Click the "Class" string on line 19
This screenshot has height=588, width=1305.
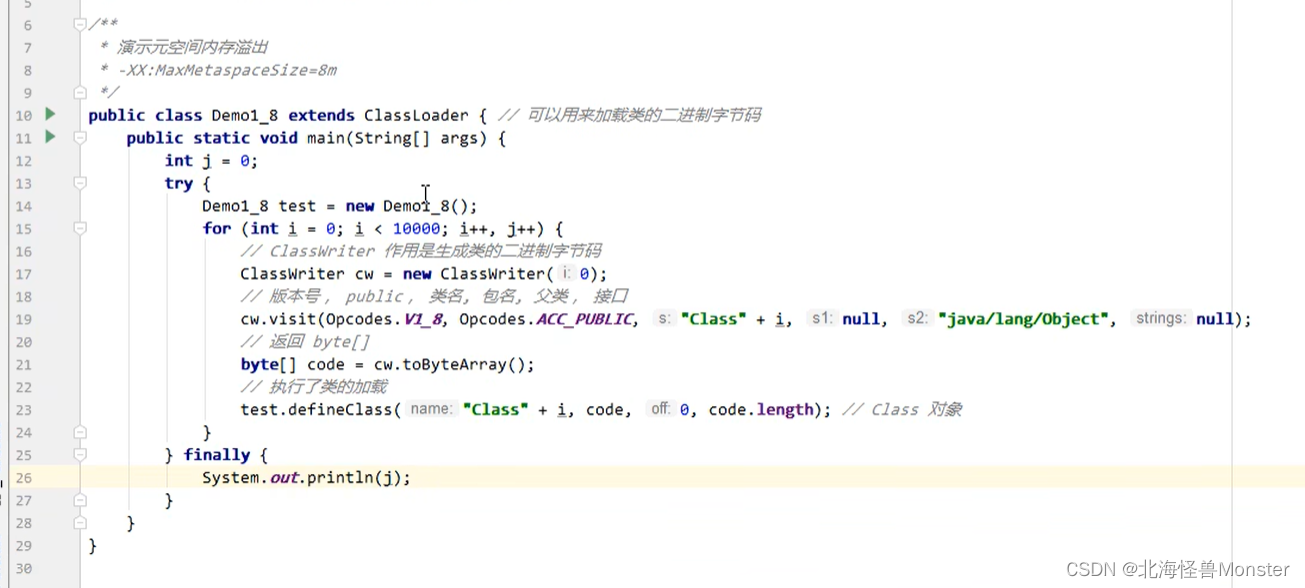pos(715,319)
